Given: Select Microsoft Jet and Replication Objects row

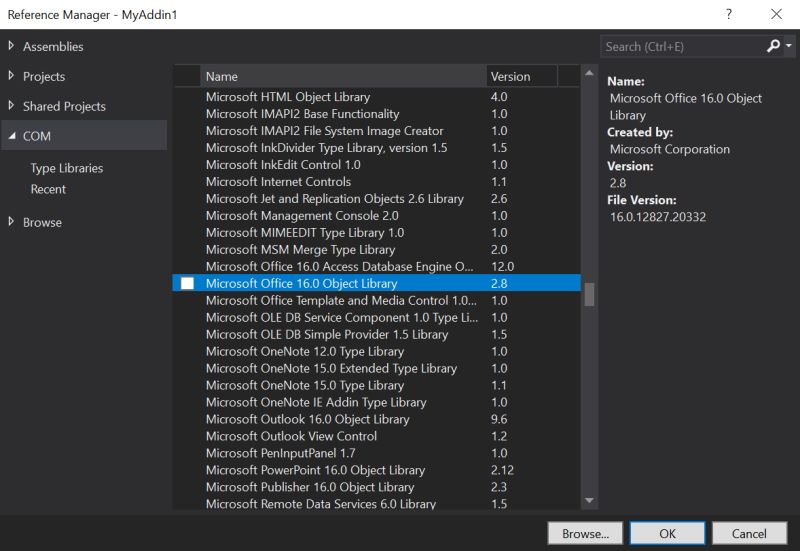Looking at the screenshot, I should [x=377, y=198].
